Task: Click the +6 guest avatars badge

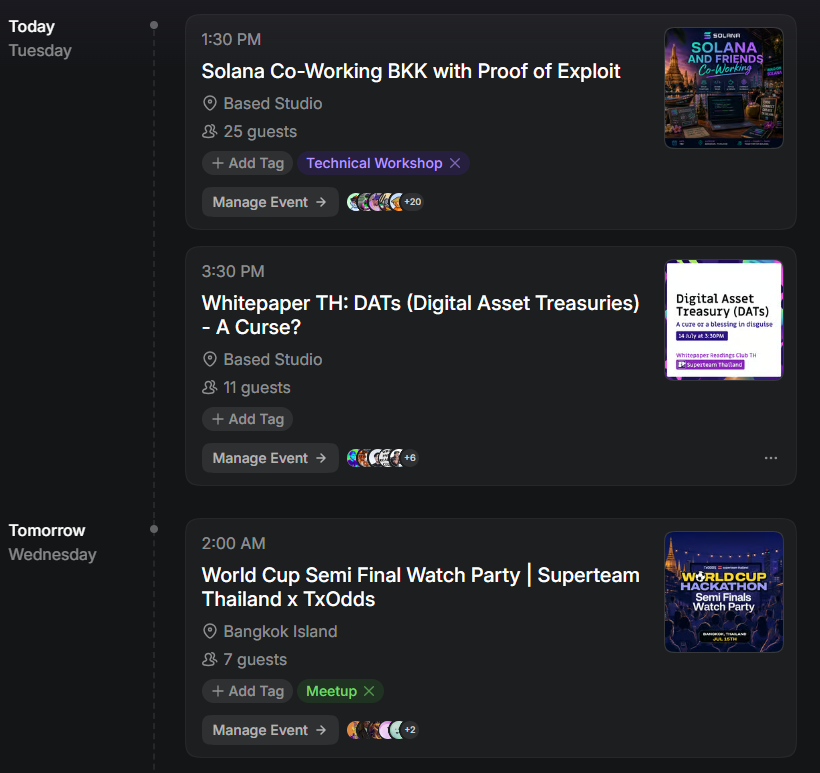Action: (x=410, y=458)
